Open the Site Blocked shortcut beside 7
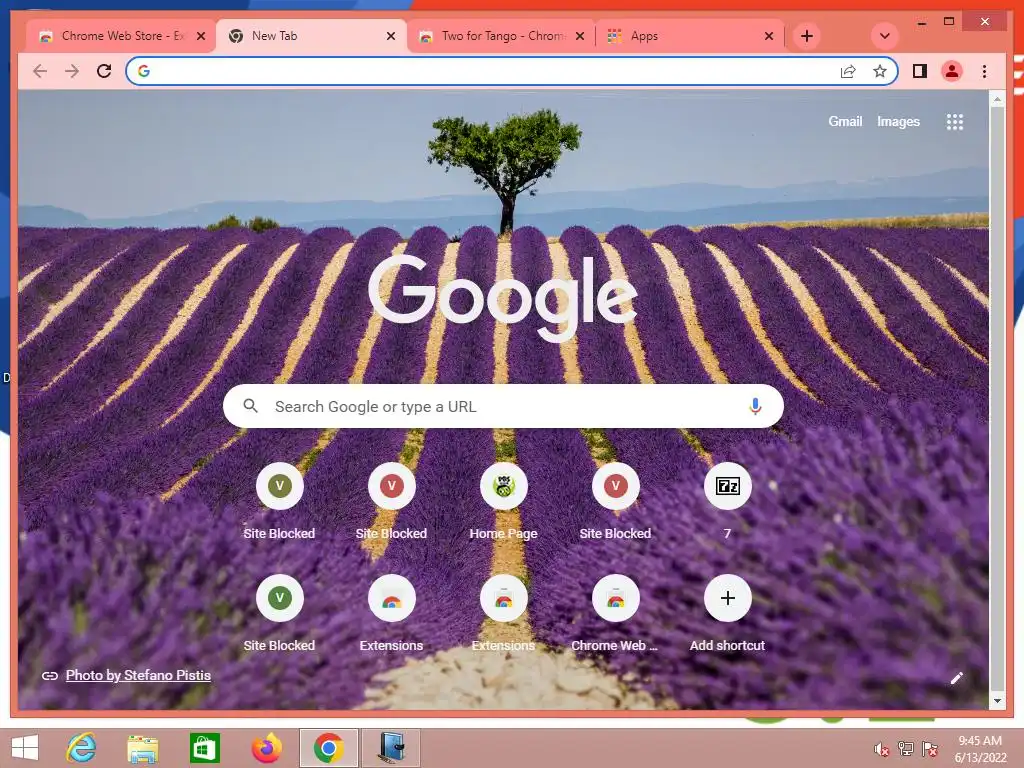 615,501
